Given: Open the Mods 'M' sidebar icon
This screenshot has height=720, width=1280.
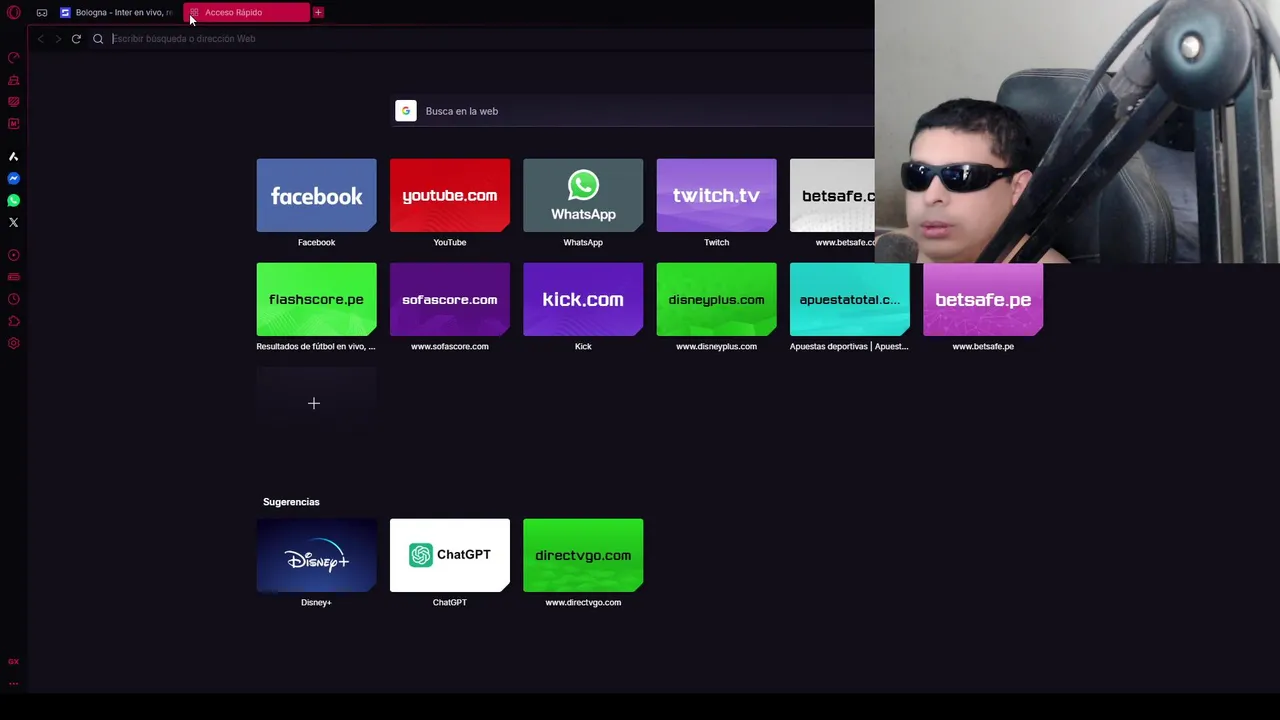Looking at the screenshot, I should click(14, 124).
